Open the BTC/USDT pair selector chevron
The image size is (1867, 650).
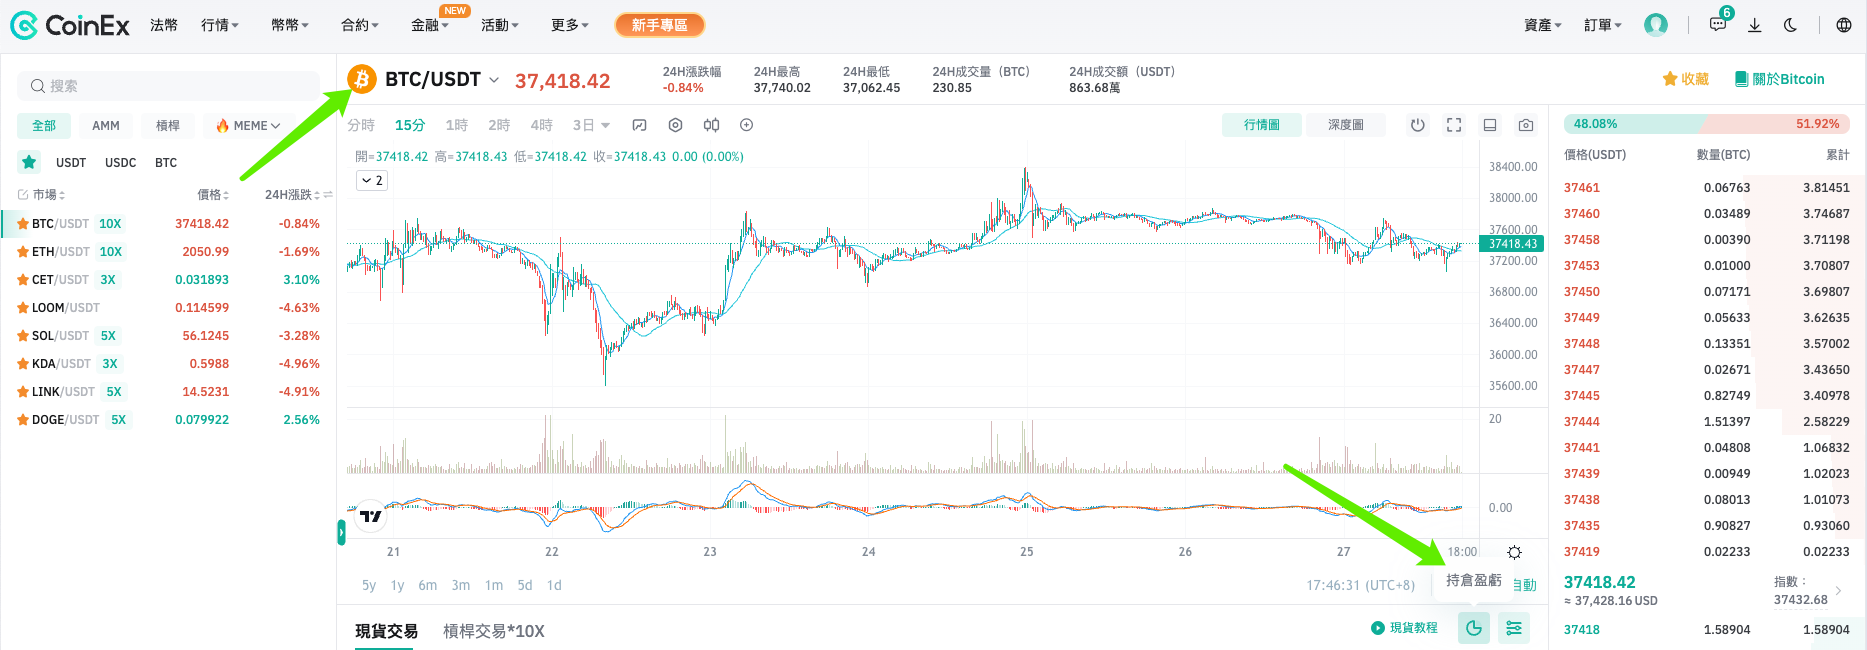494,80
